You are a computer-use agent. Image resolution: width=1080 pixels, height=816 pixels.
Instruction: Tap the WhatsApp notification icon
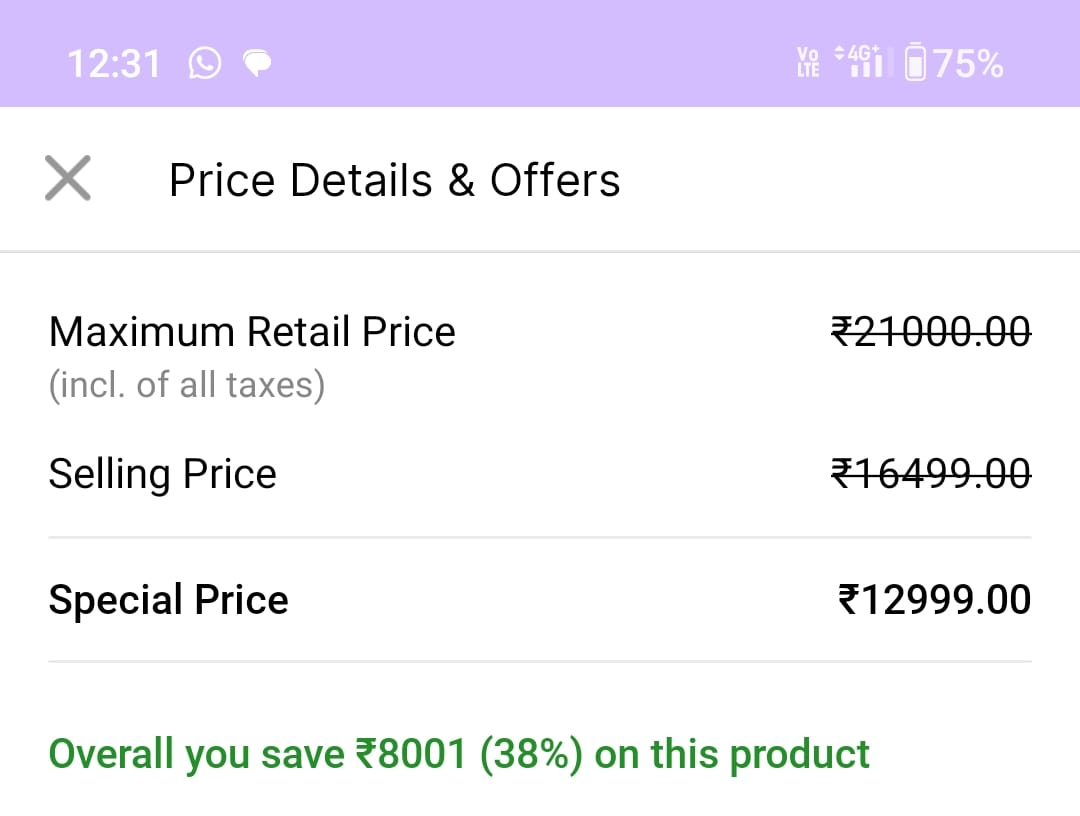click(x=205, y=63)
